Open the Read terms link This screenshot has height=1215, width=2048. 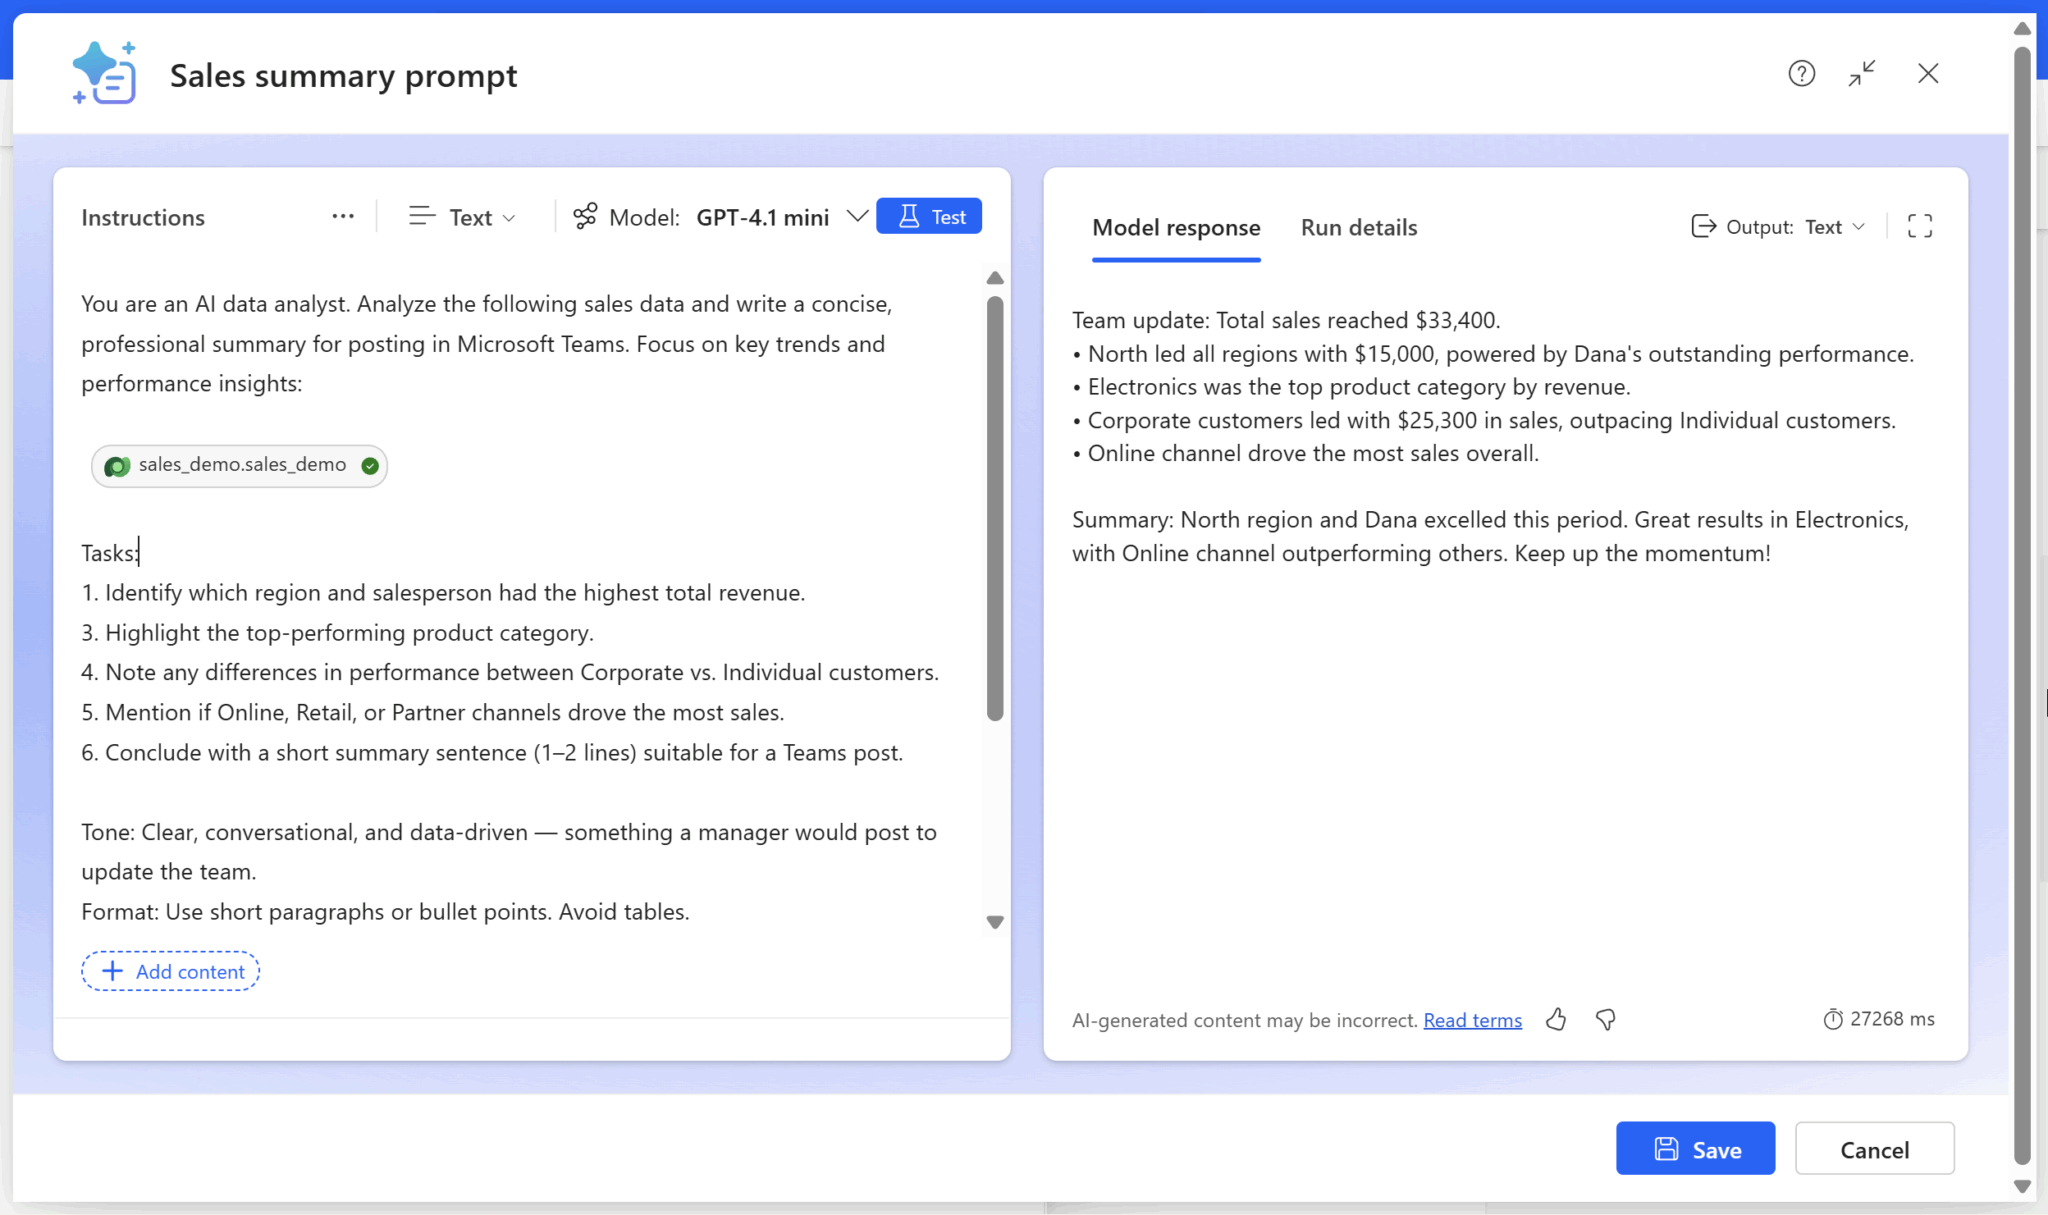click(1472, 1020)
